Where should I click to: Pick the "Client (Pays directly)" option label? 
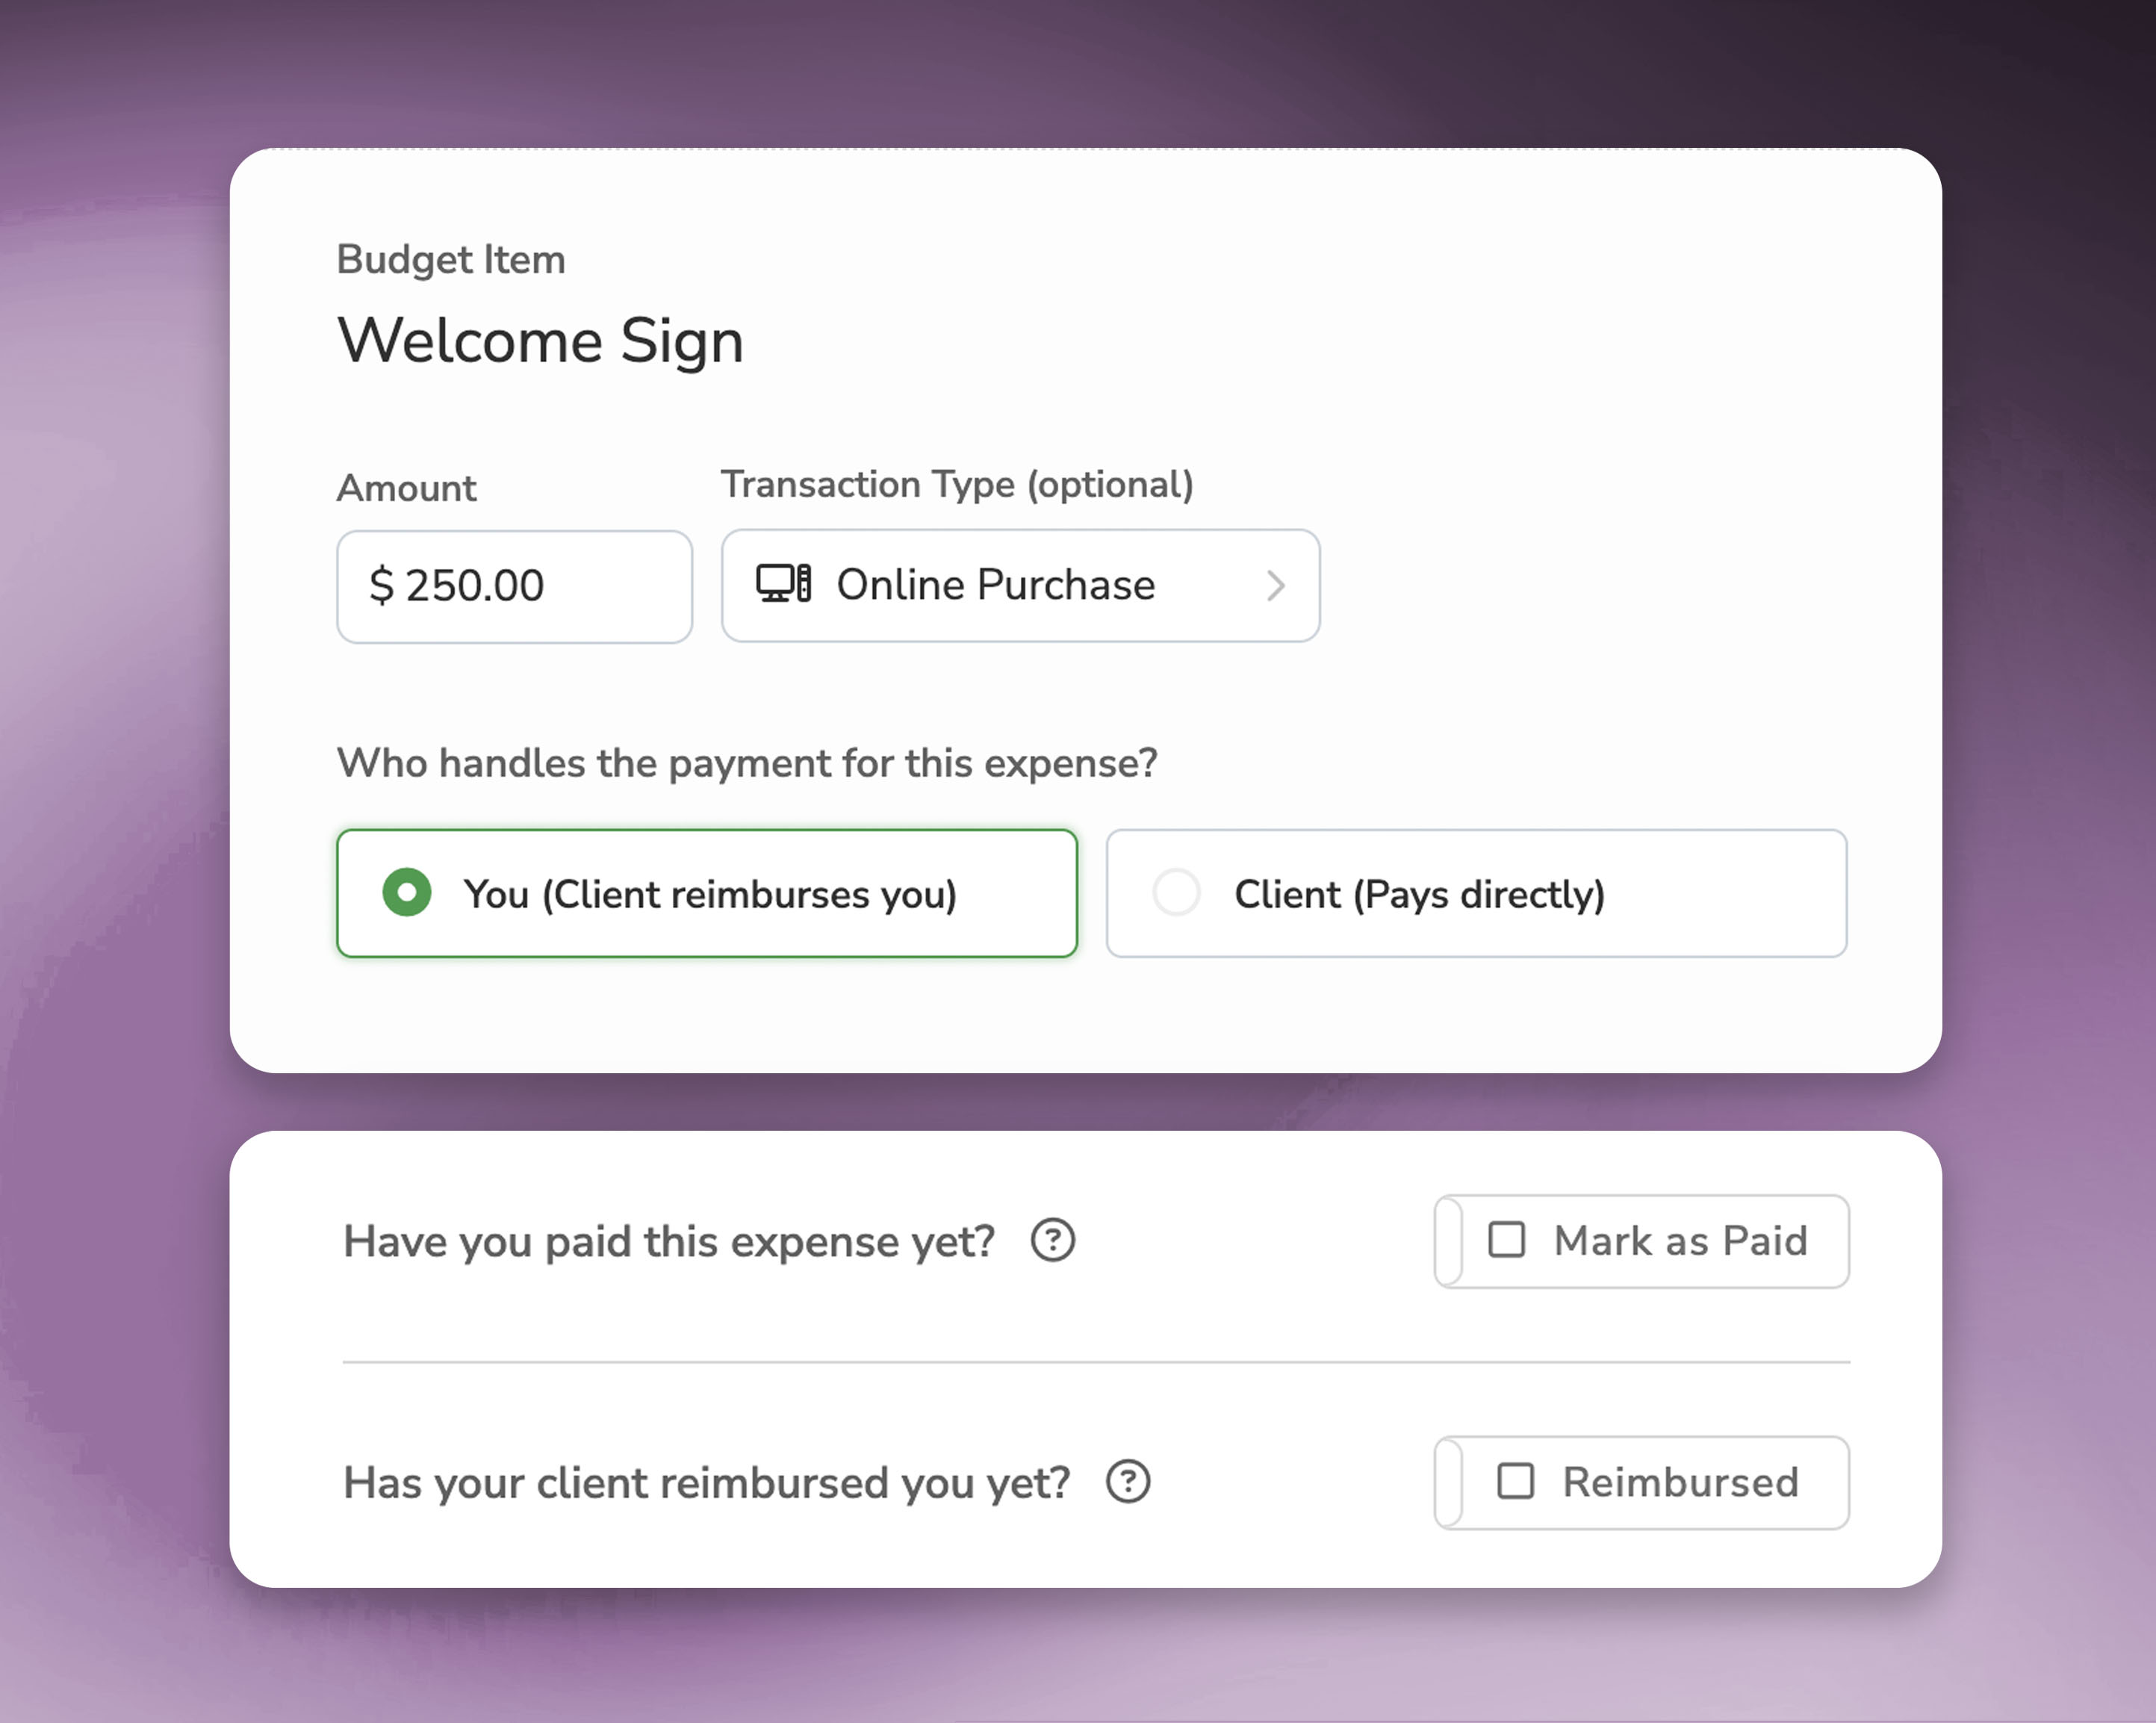1419,894
